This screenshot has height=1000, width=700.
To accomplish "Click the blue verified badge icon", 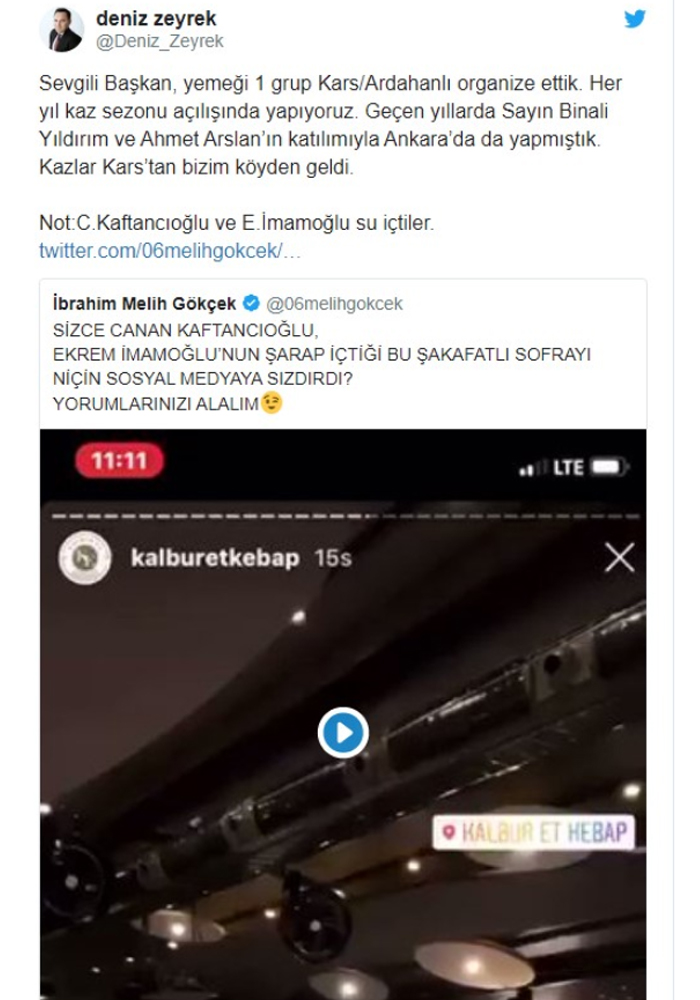I will (252, 303).
